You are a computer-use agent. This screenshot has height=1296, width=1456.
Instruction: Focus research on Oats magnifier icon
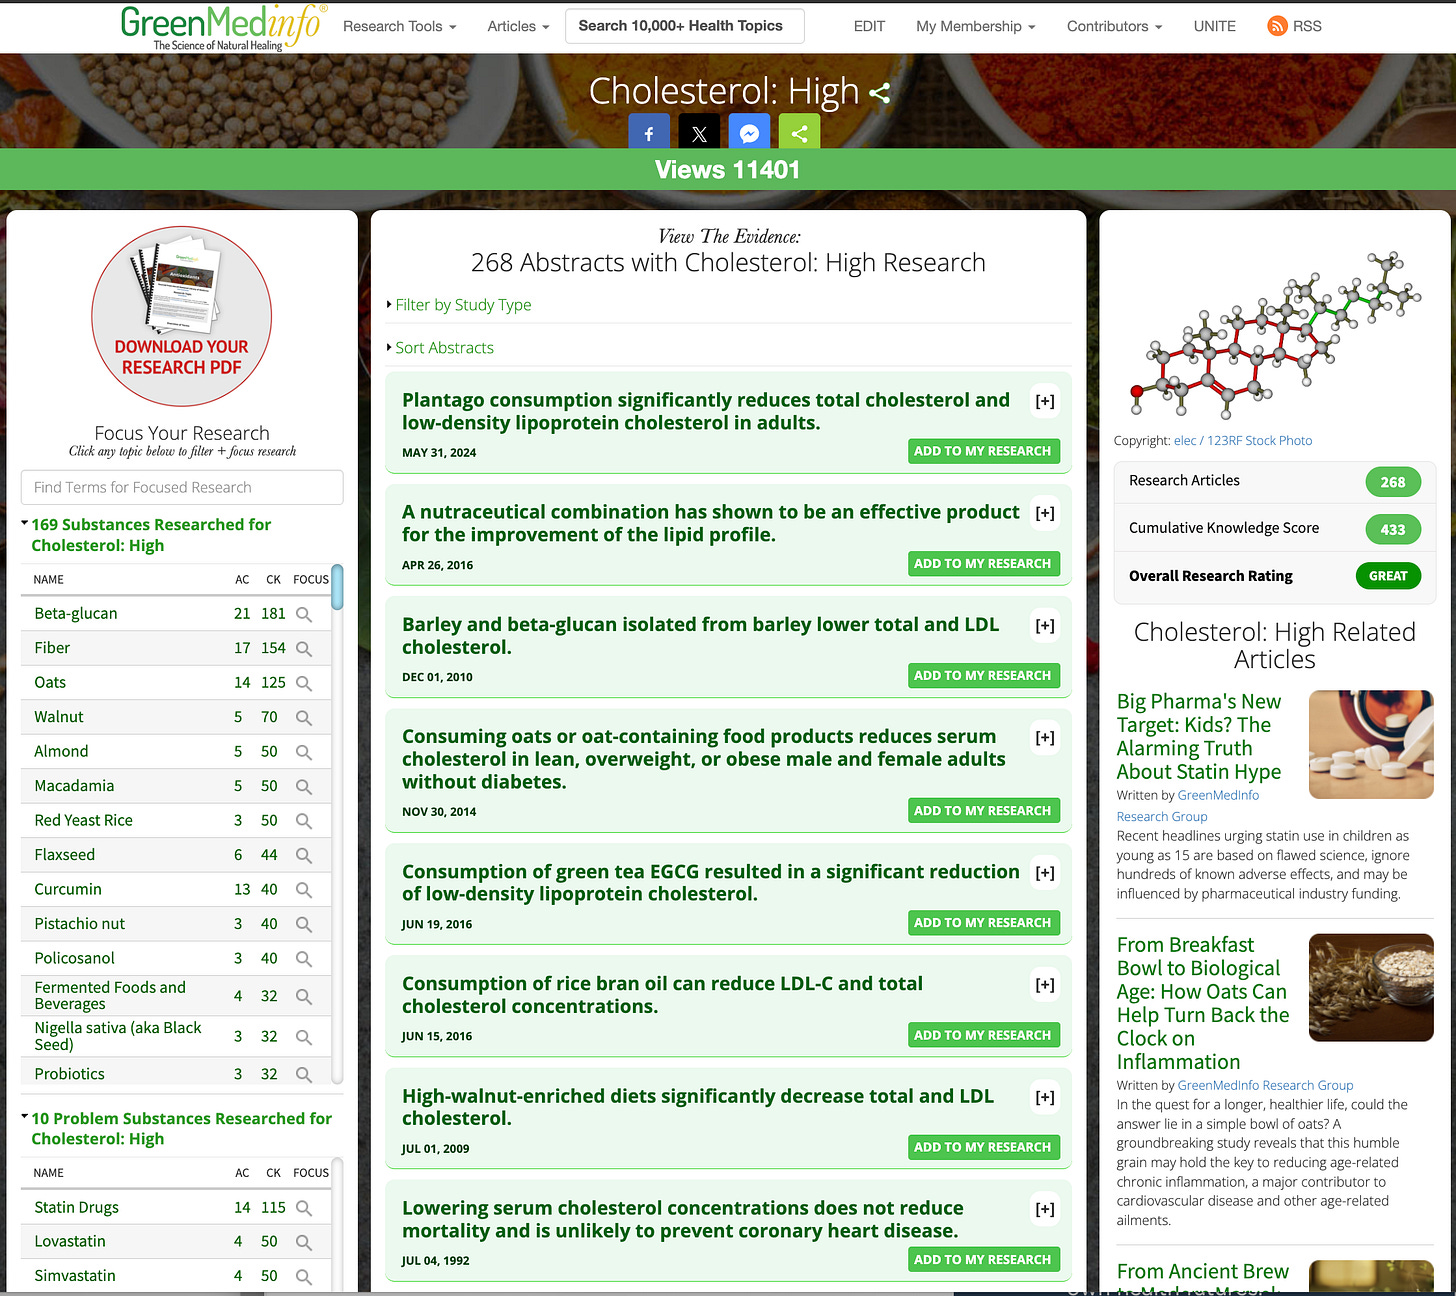pos(304,684)
